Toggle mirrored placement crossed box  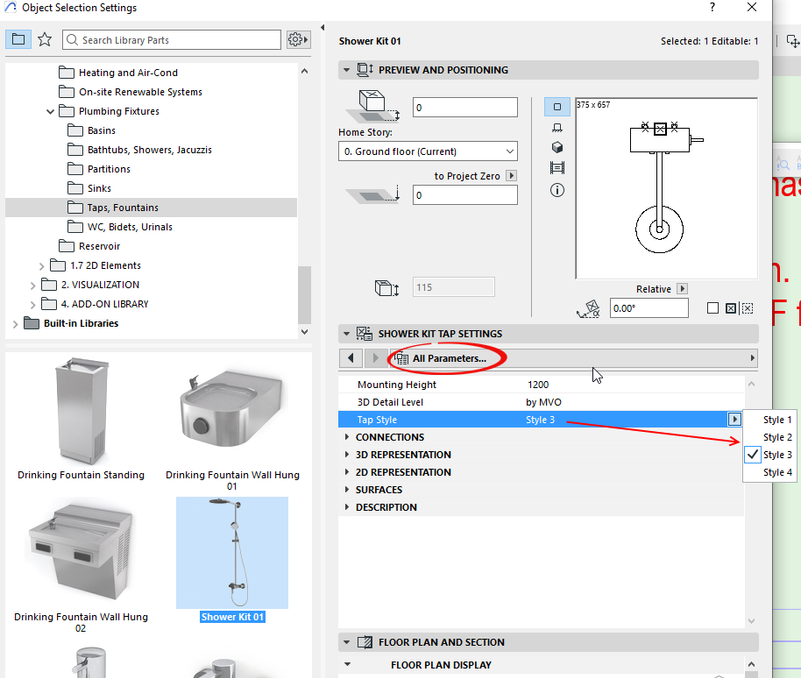coord(731,308)
